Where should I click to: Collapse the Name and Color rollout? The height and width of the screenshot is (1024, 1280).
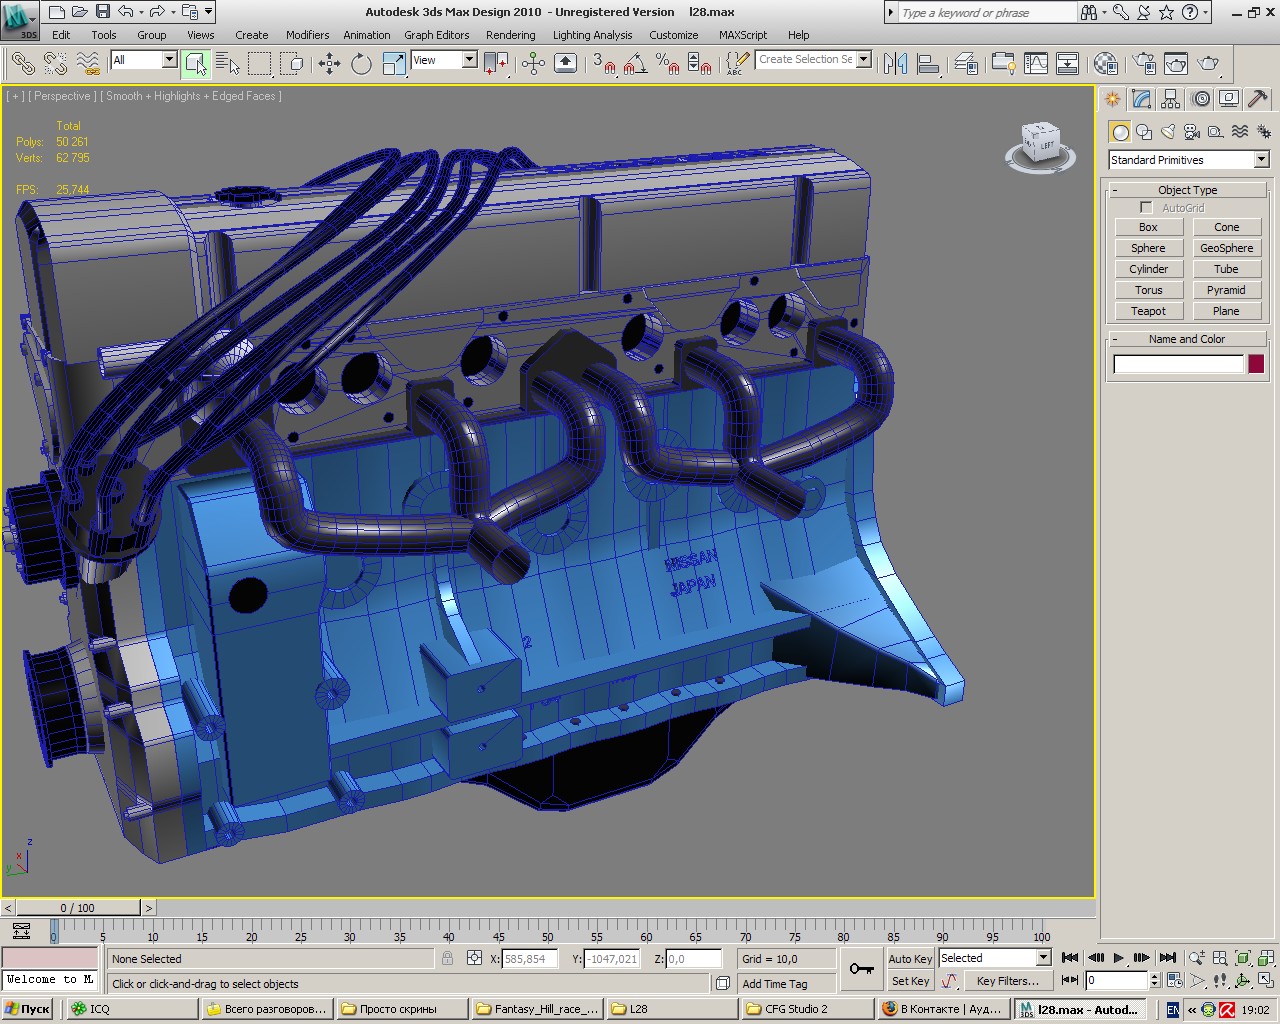pyautogui.click(x=1187, y=339)
